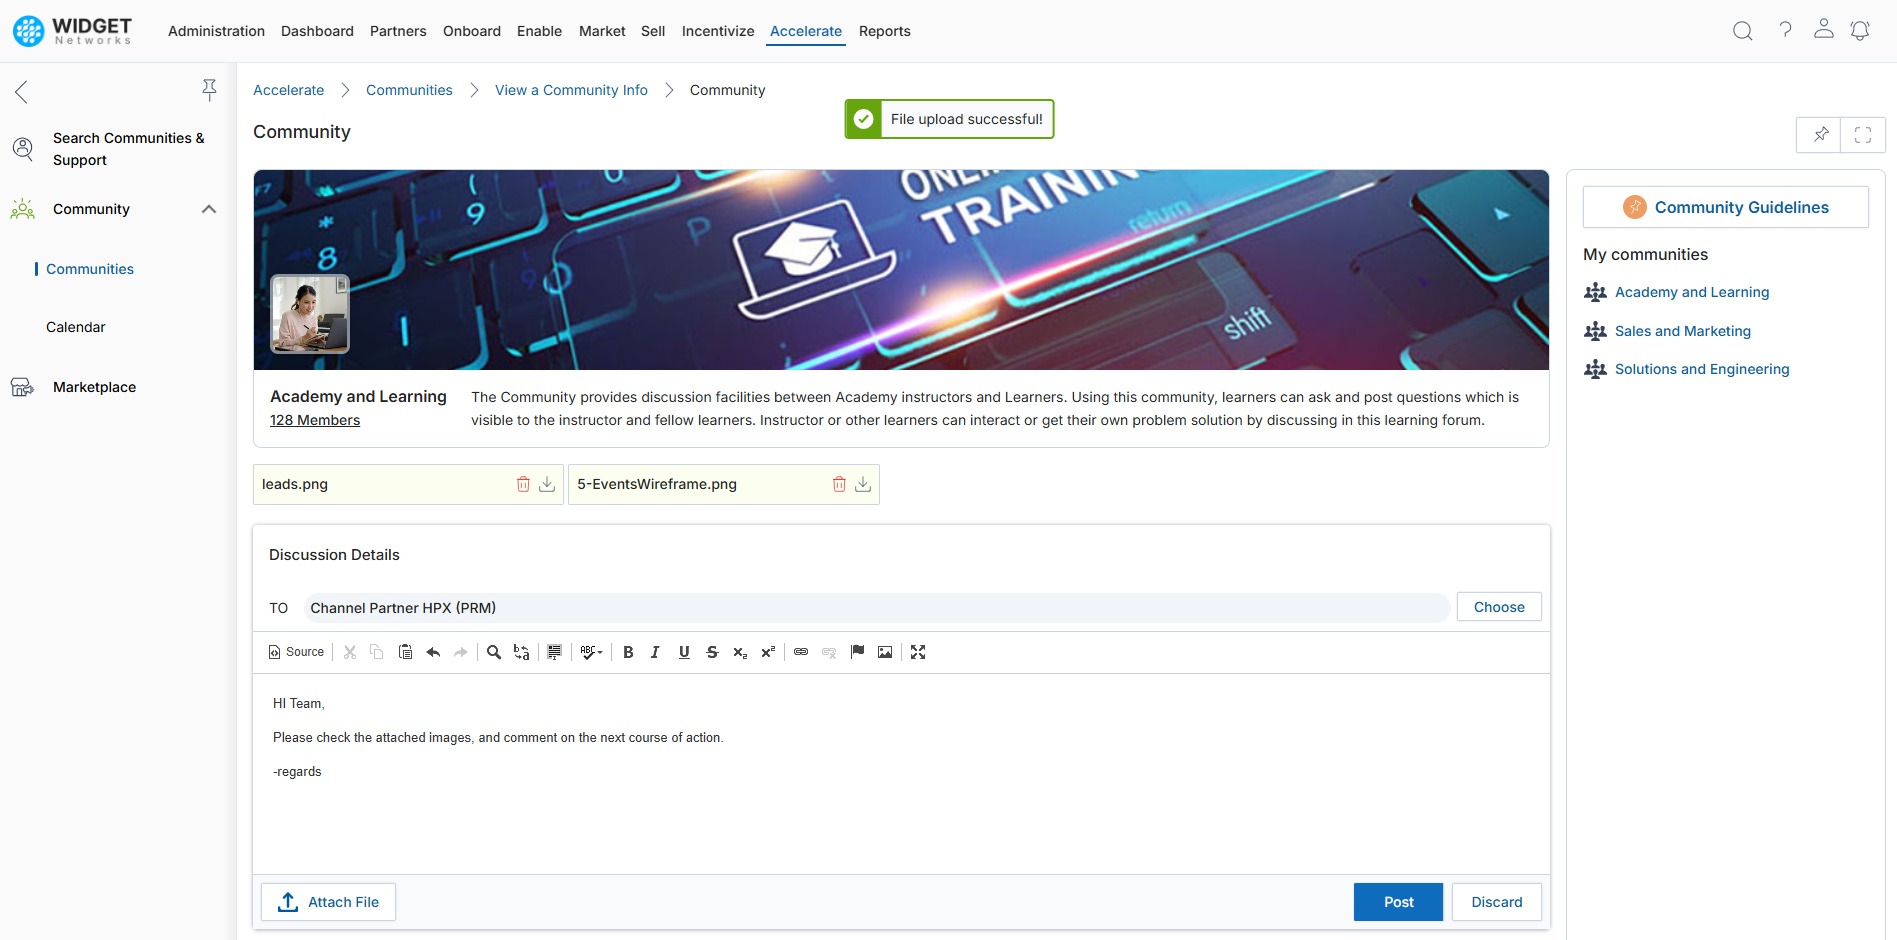Click the find icon in editor toolbar
Image resolution: width=1897 pixels, height=940 pixels.
pos(494,652)
